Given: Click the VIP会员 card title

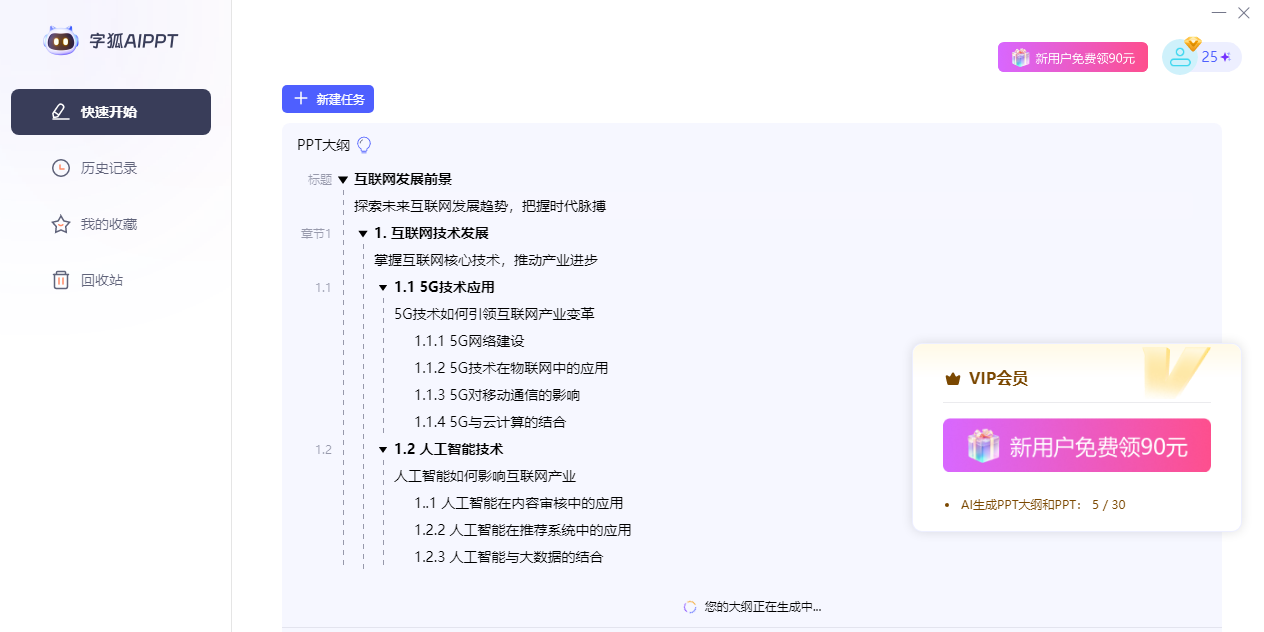Looking at the screenshot, I should point(998,379).
